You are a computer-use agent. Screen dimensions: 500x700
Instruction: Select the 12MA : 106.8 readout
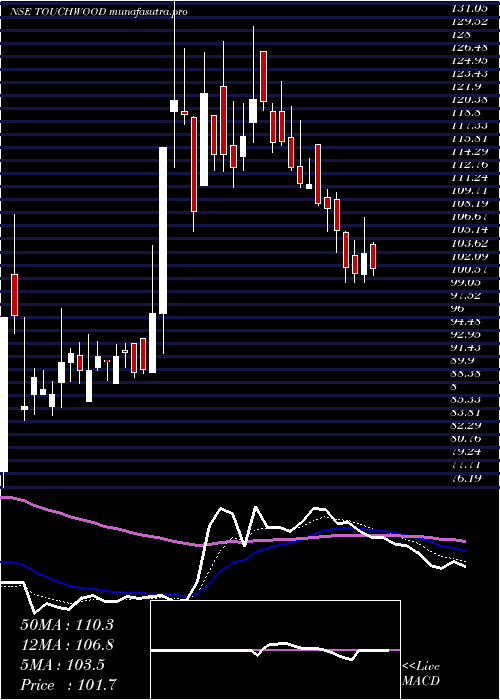(x=67, y=645)
